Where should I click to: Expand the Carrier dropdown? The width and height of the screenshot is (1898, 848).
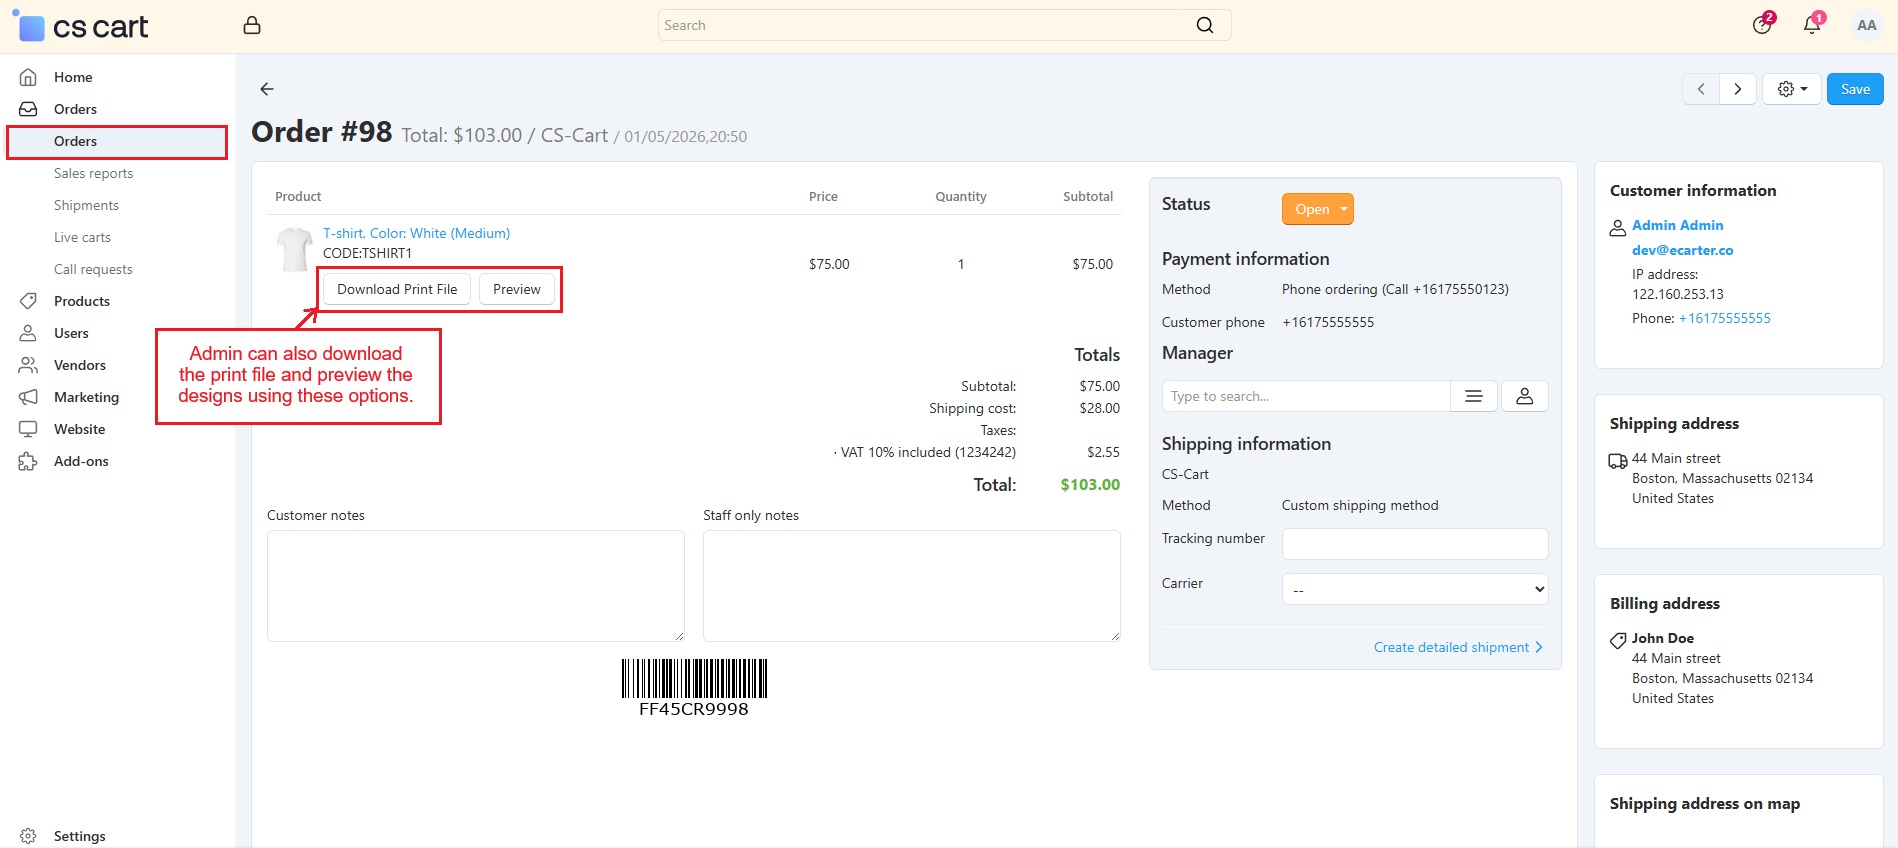(1414, 589)
